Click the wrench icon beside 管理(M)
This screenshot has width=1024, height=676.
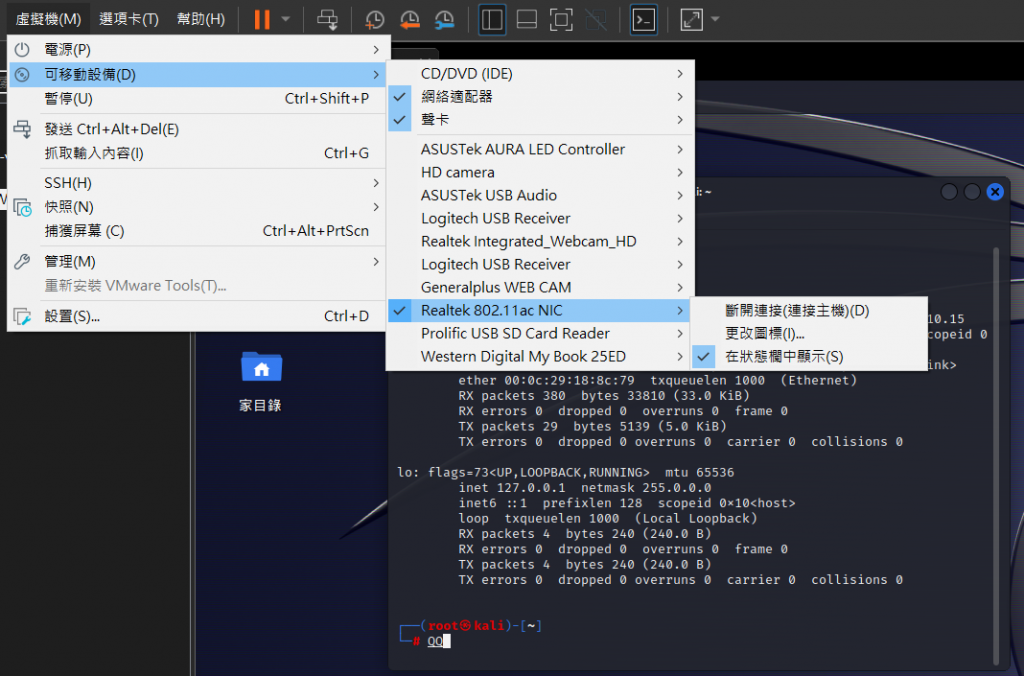coord(22,262)
